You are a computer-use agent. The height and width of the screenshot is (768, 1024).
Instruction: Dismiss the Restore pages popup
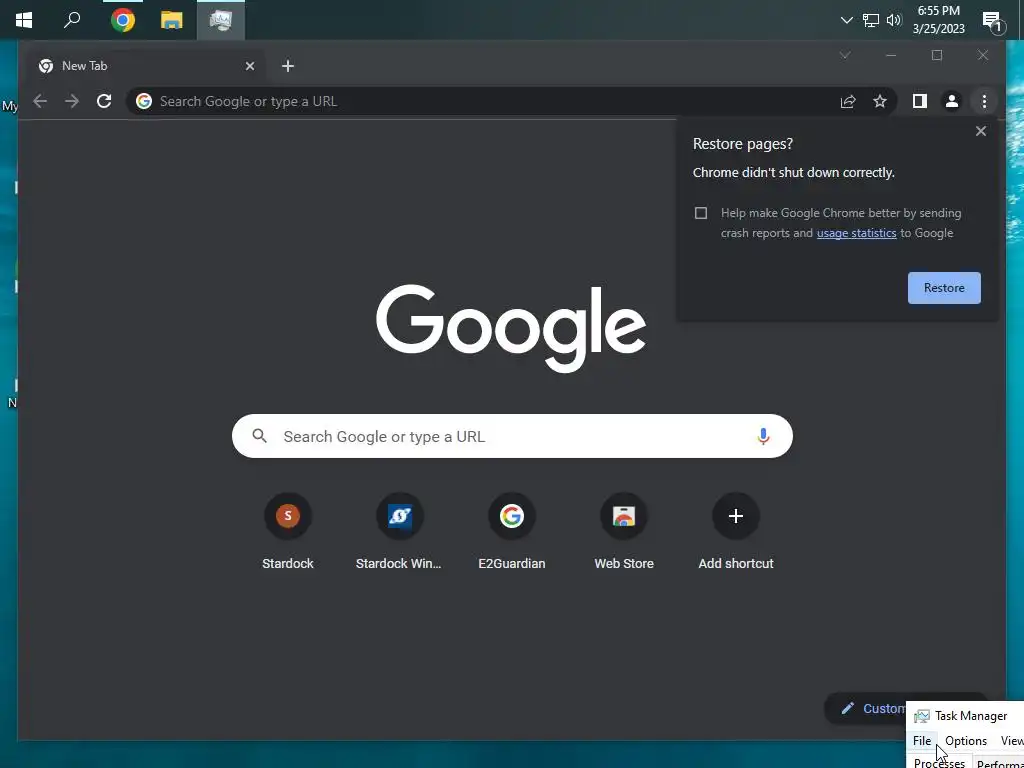980,131
